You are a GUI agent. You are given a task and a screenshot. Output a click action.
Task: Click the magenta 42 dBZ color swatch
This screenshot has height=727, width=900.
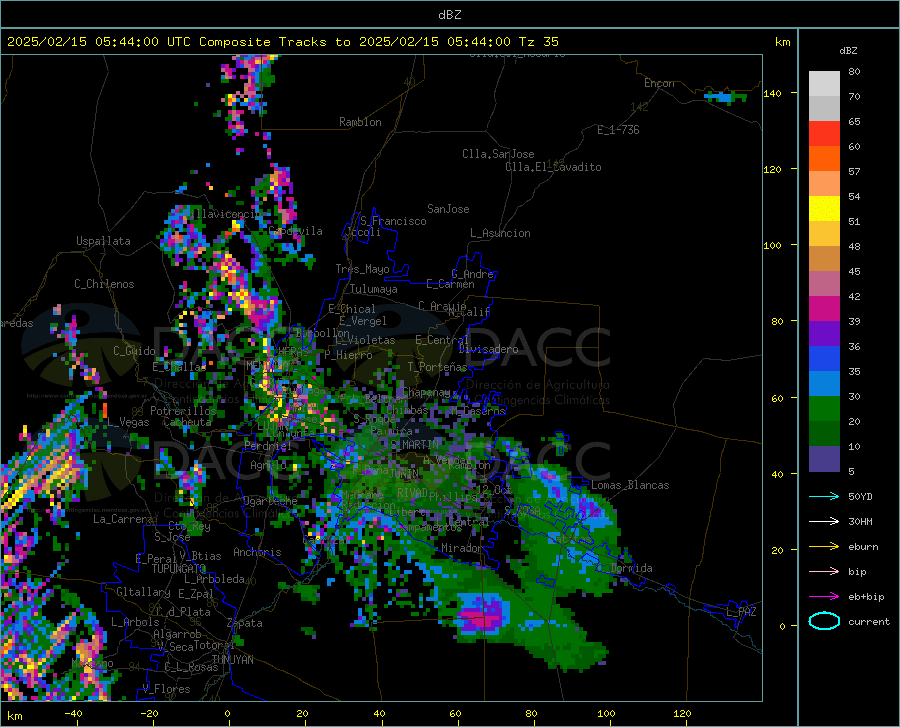pyautogui.click(x=824, y=309)
